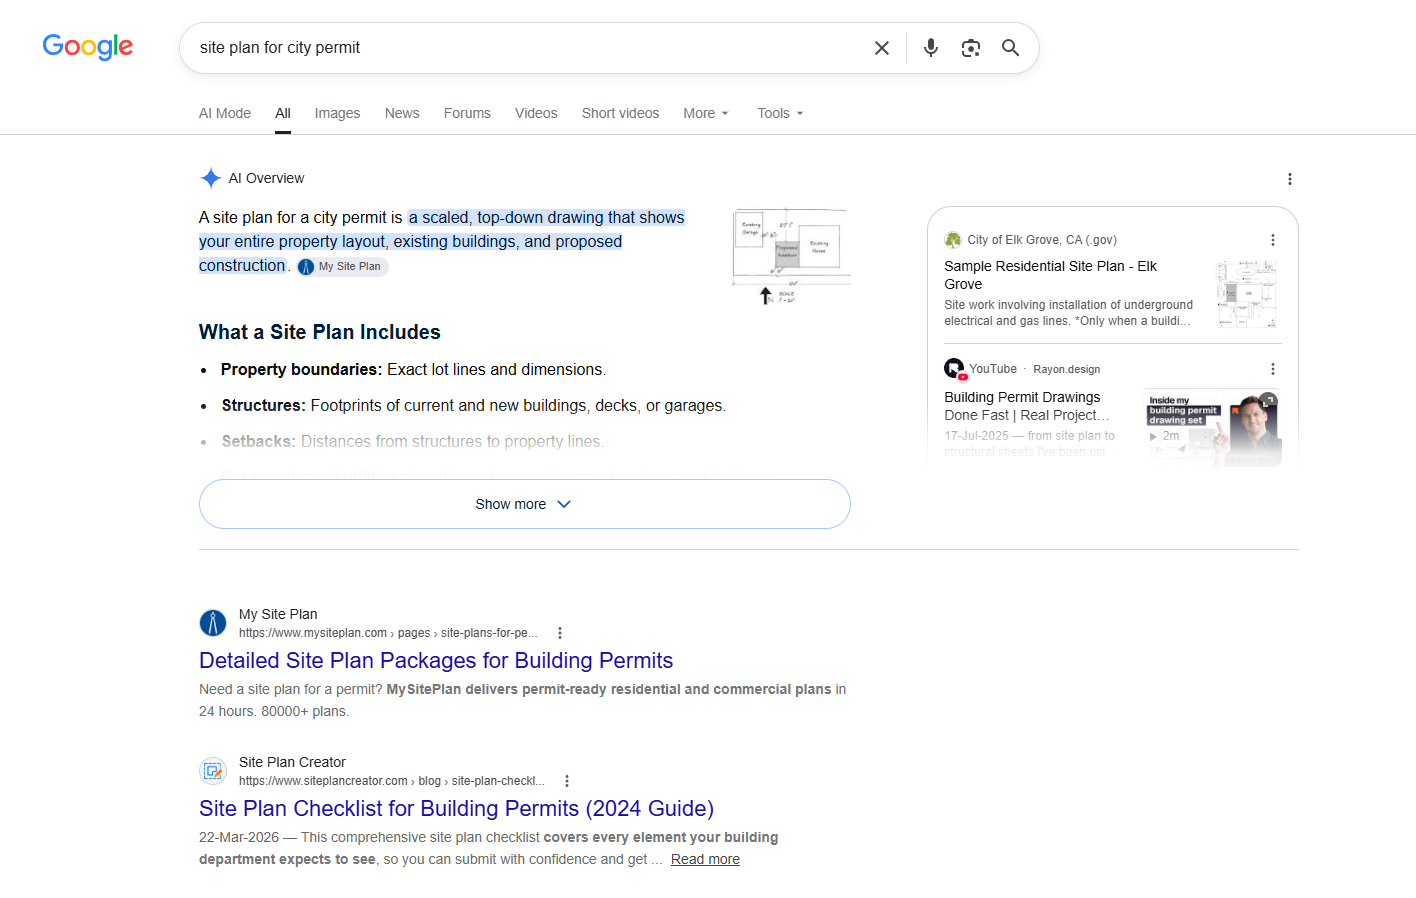Clear the search box with X icon
This screenshot has height=898, width=1416.
pyautogui.click(x=882, y=48)
